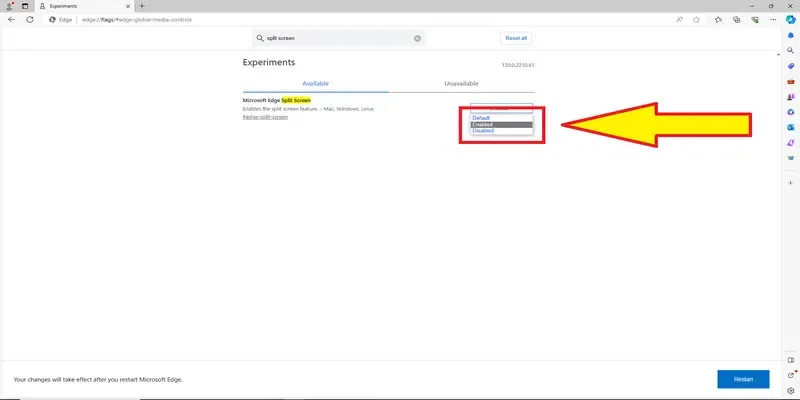This screenshot has width=800, height=400.
Task: Open the Favorites list icon
Action: coord(718,20)
